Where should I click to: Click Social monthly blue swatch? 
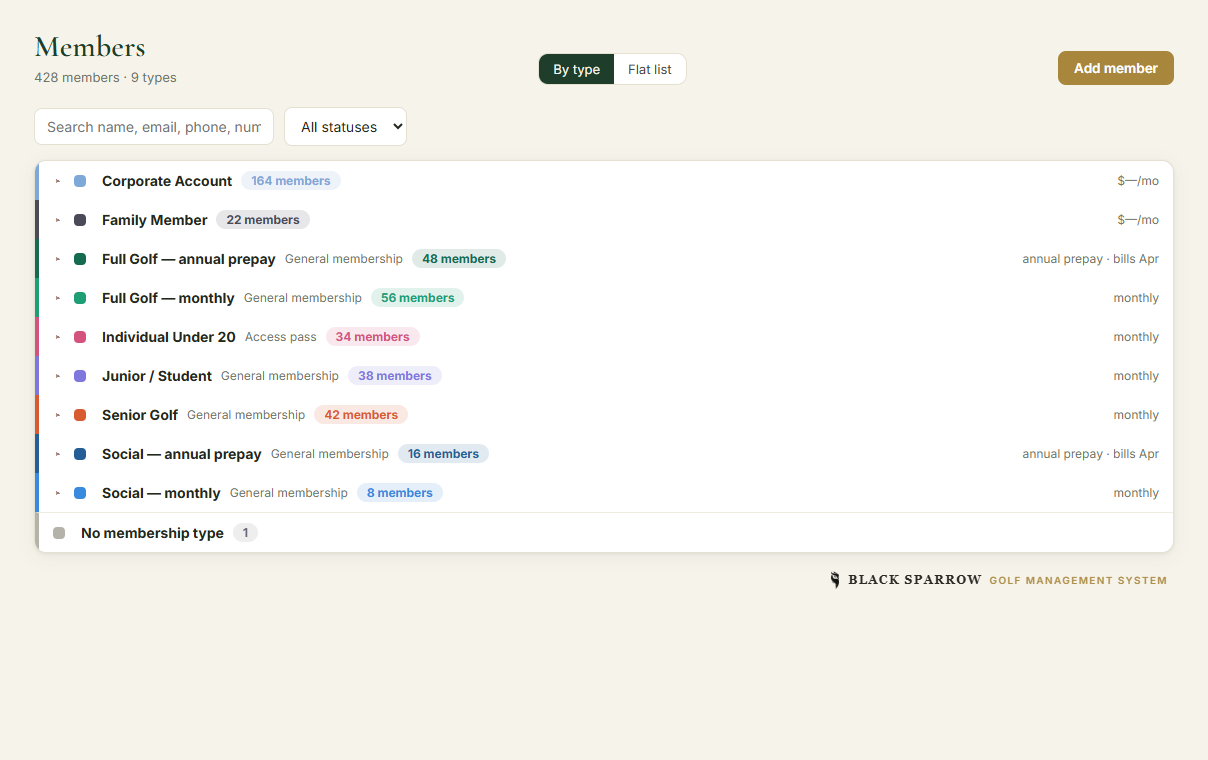coord(80,493)
